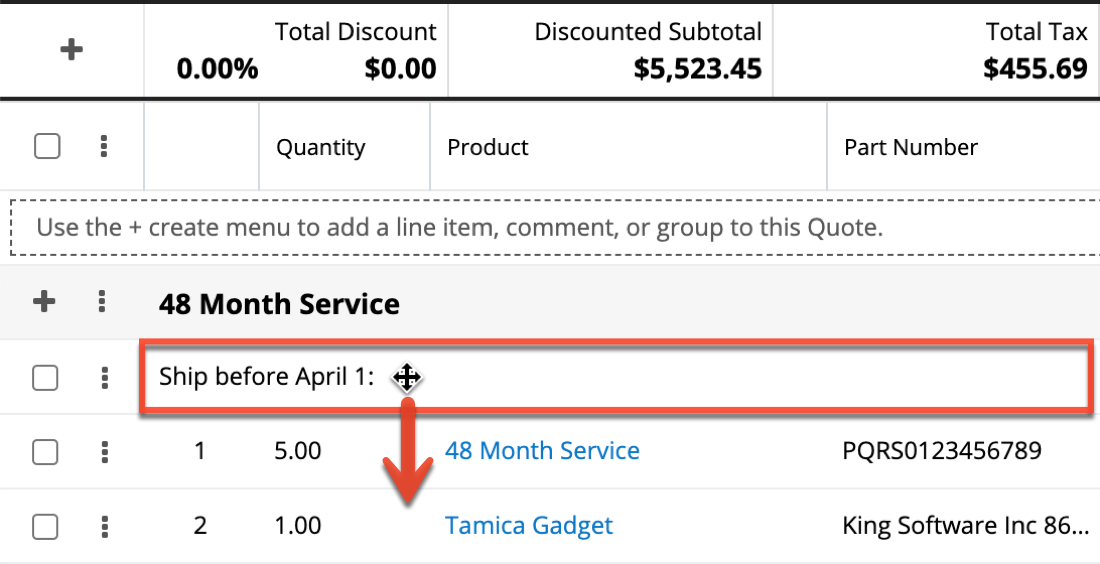The image size is (1100, 564).
Task: Click three-dot icon on 48 Month Service line
Action: [104, 452]
